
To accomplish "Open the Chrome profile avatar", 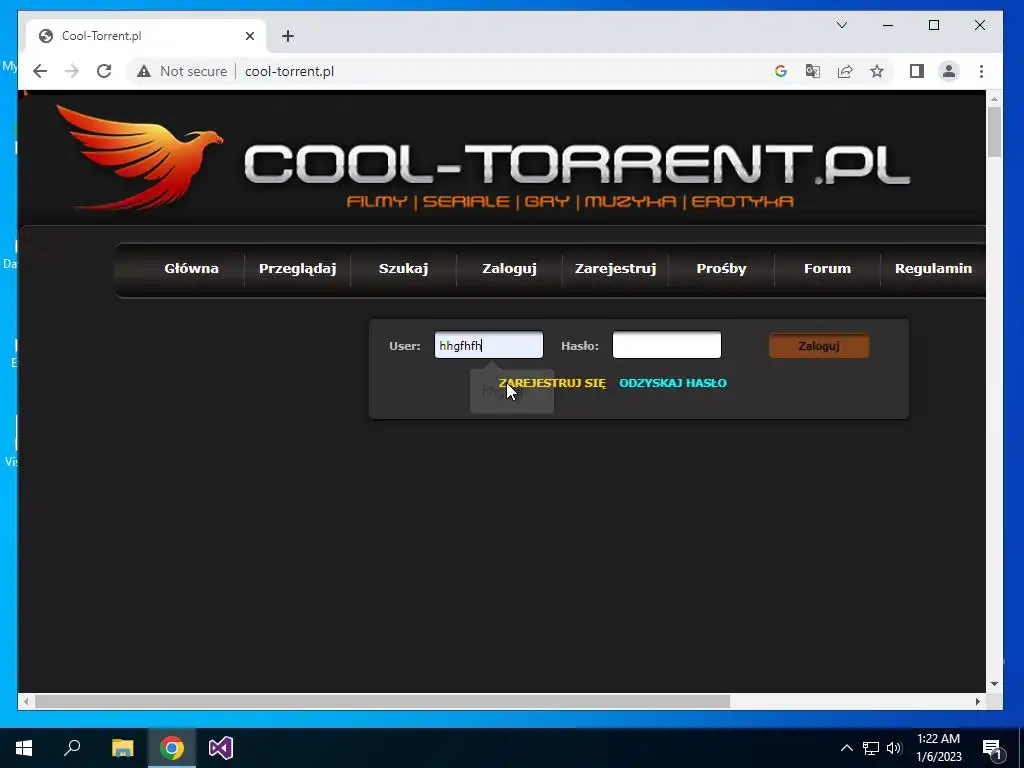I will (x=949, y=71).
